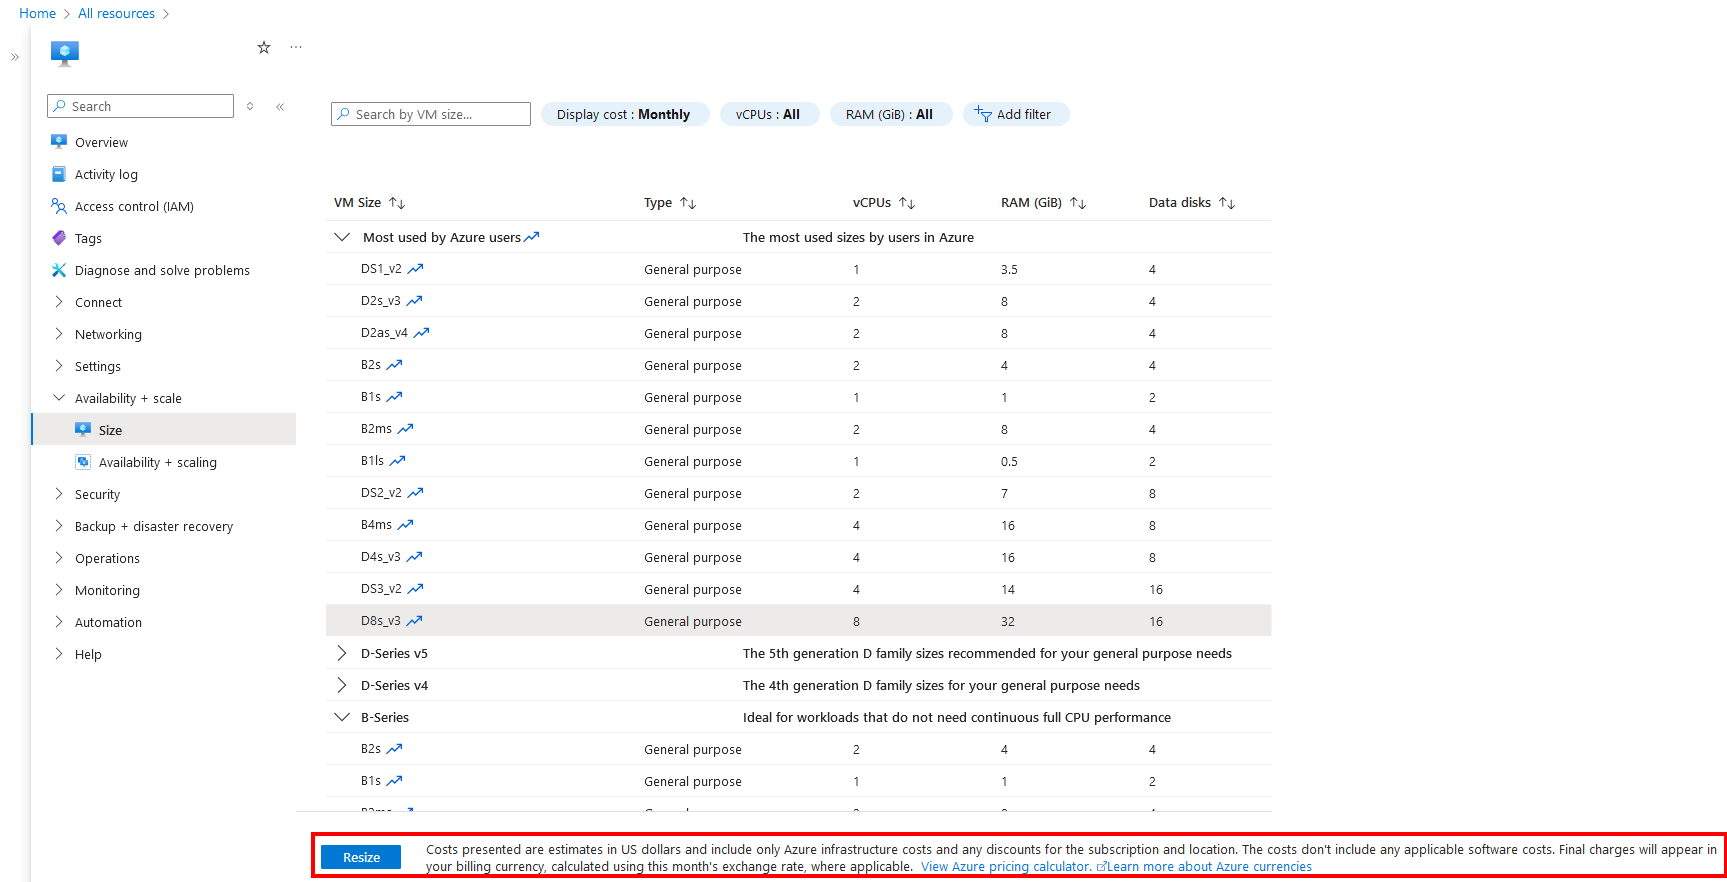Go to Home breadcrumb
Viewport: 1727px width, 882px height.
[x=37, y=13]
